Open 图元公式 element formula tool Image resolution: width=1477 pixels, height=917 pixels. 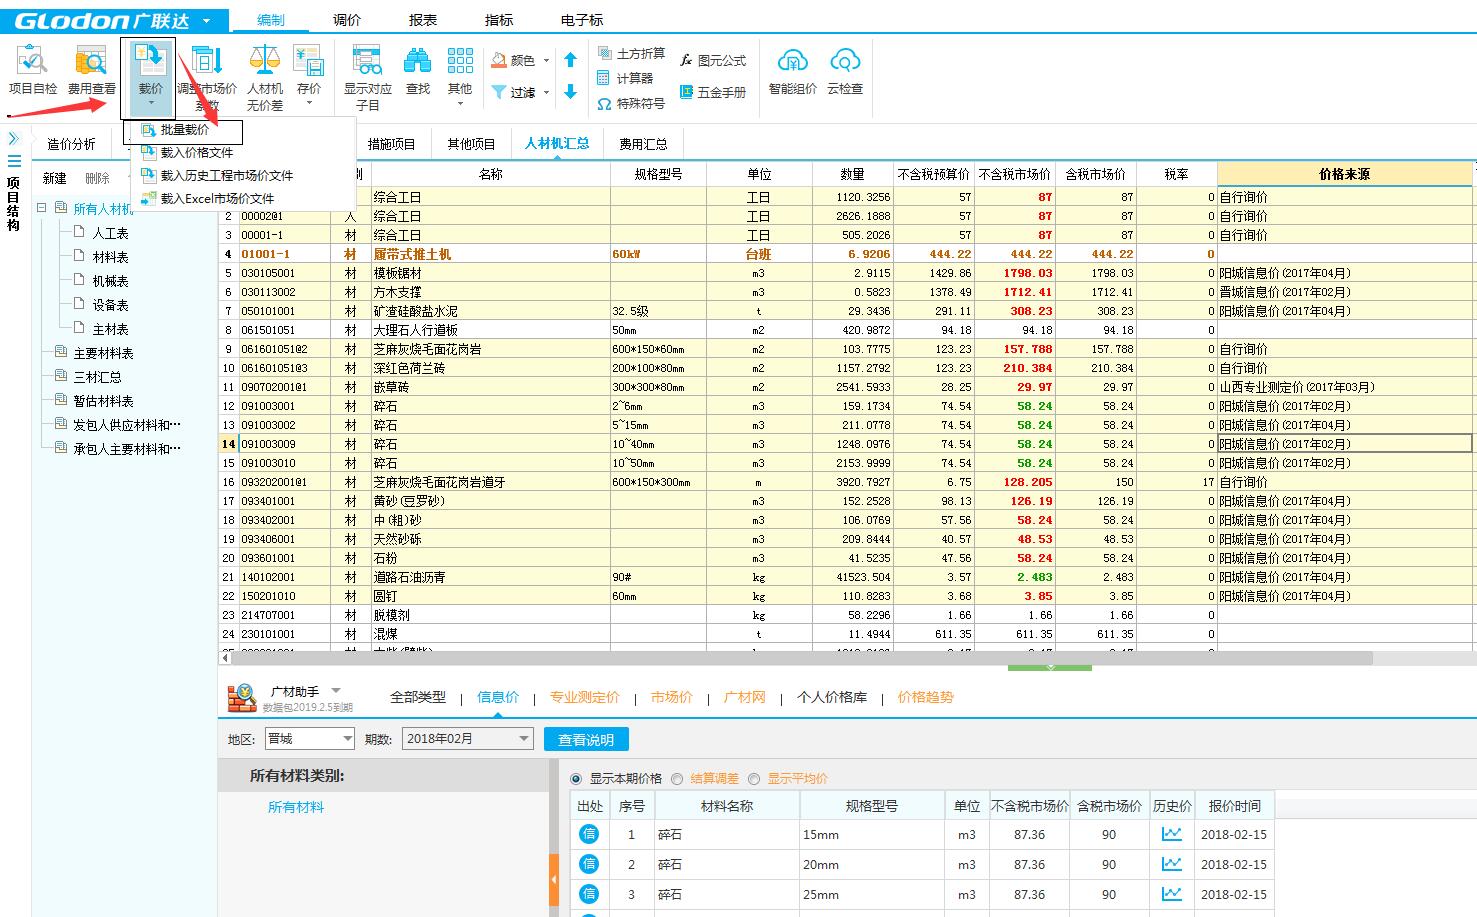[x=713, y=61]
